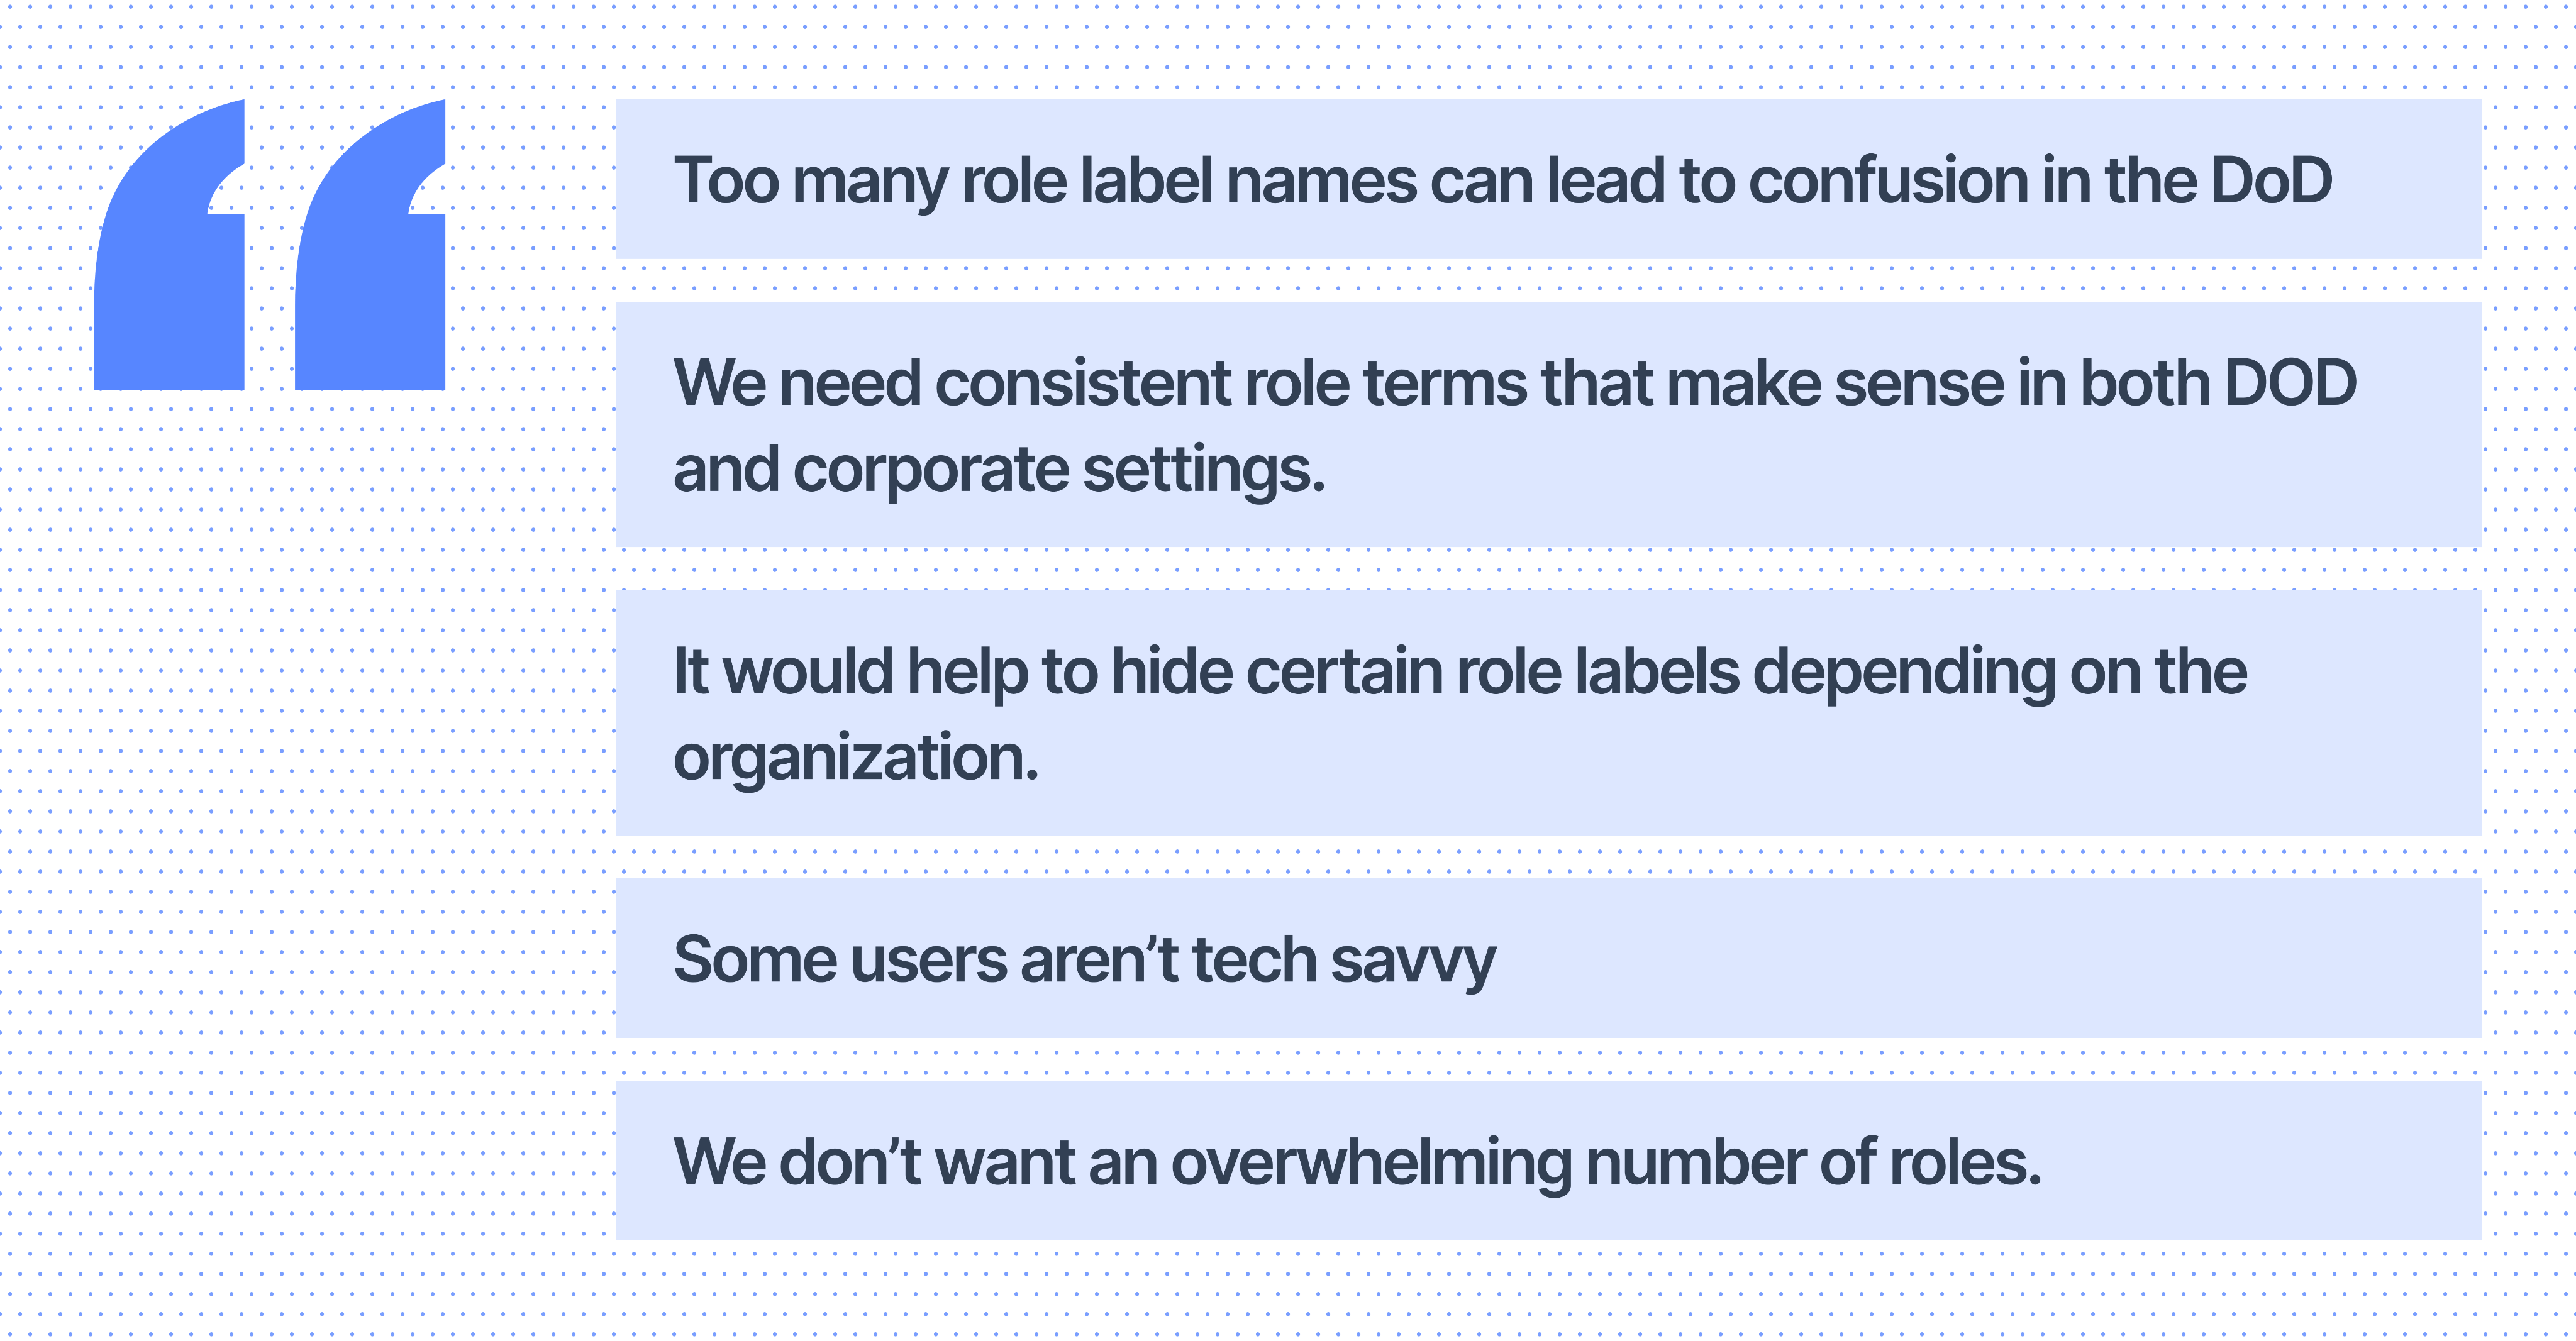Click the word 'savvy' in fourth quote
This screenshot has height=1341, width=2576.
(1413, 960)
